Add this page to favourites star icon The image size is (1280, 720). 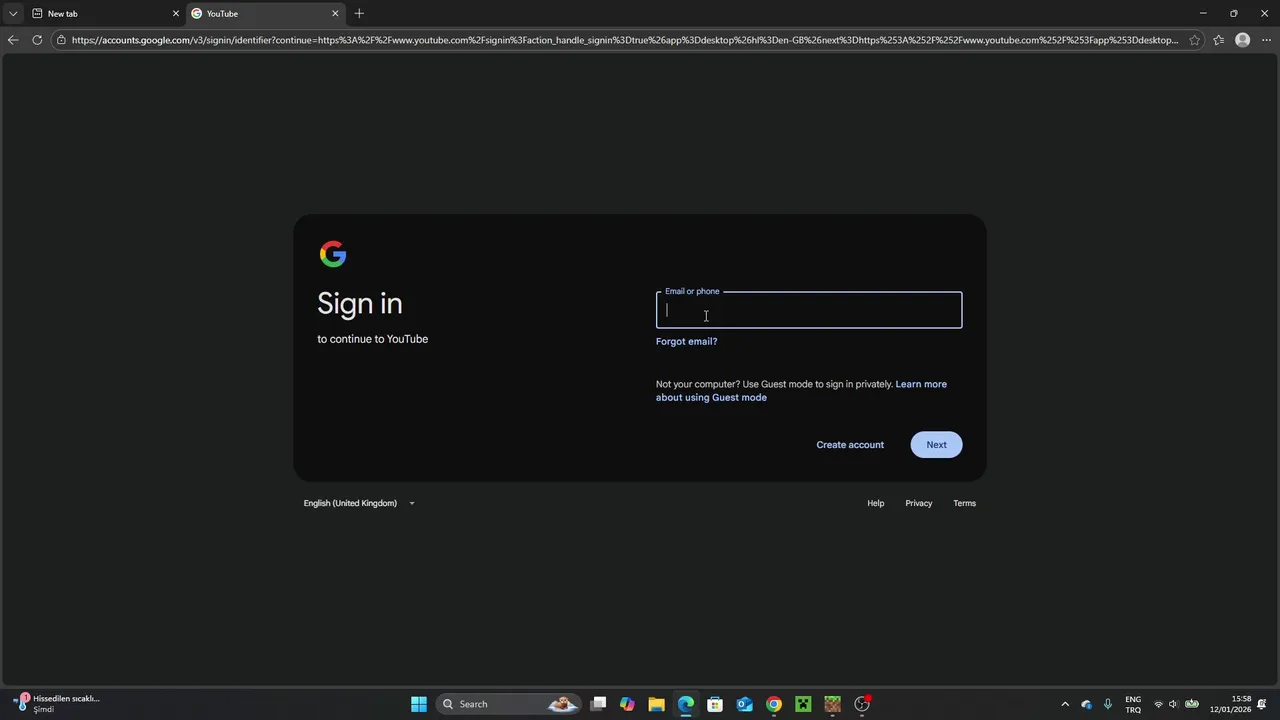(1194, 40)
